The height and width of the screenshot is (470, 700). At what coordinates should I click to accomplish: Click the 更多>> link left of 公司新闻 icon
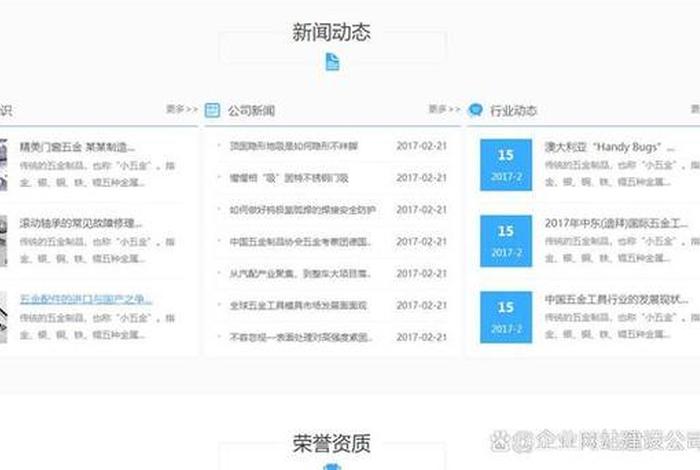[x=182, y=109]
